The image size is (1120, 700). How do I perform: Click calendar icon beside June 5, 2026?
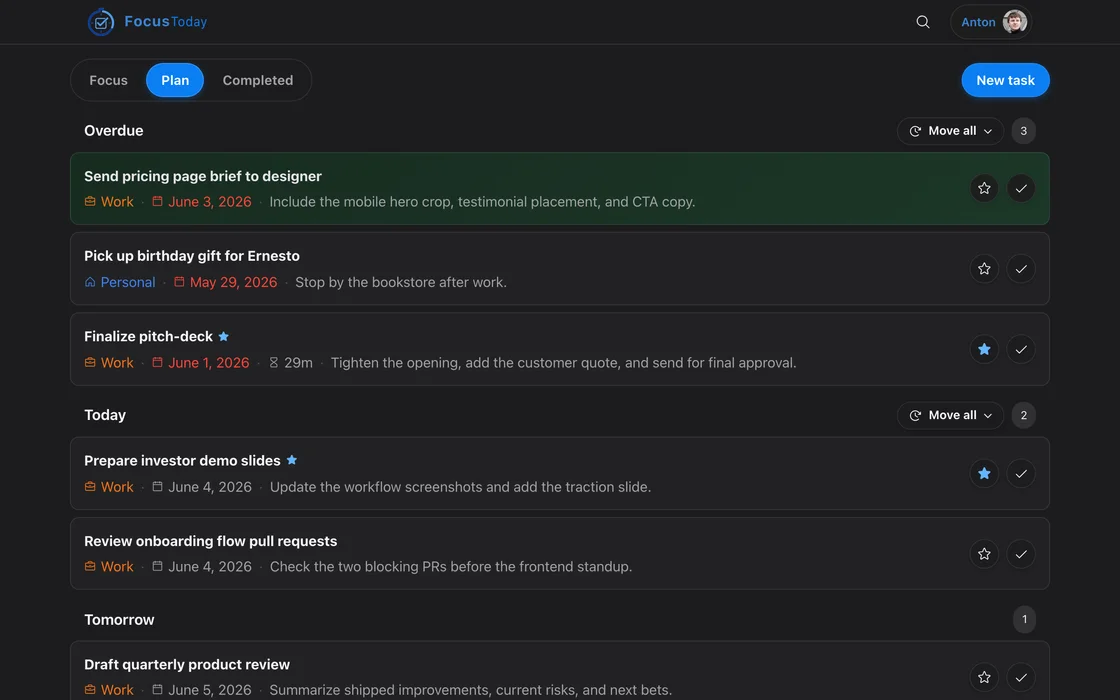[157, 690]
